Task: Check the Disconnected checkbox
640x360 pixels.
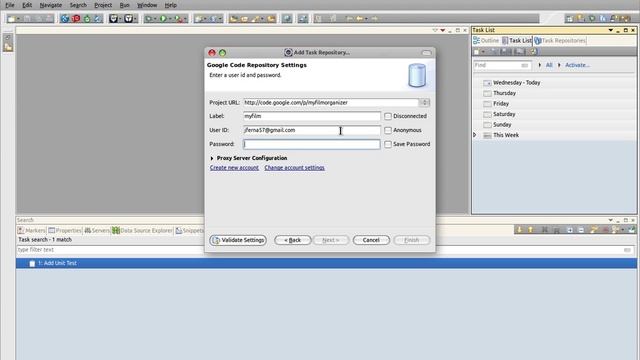Action: click(x=388, y=116)
